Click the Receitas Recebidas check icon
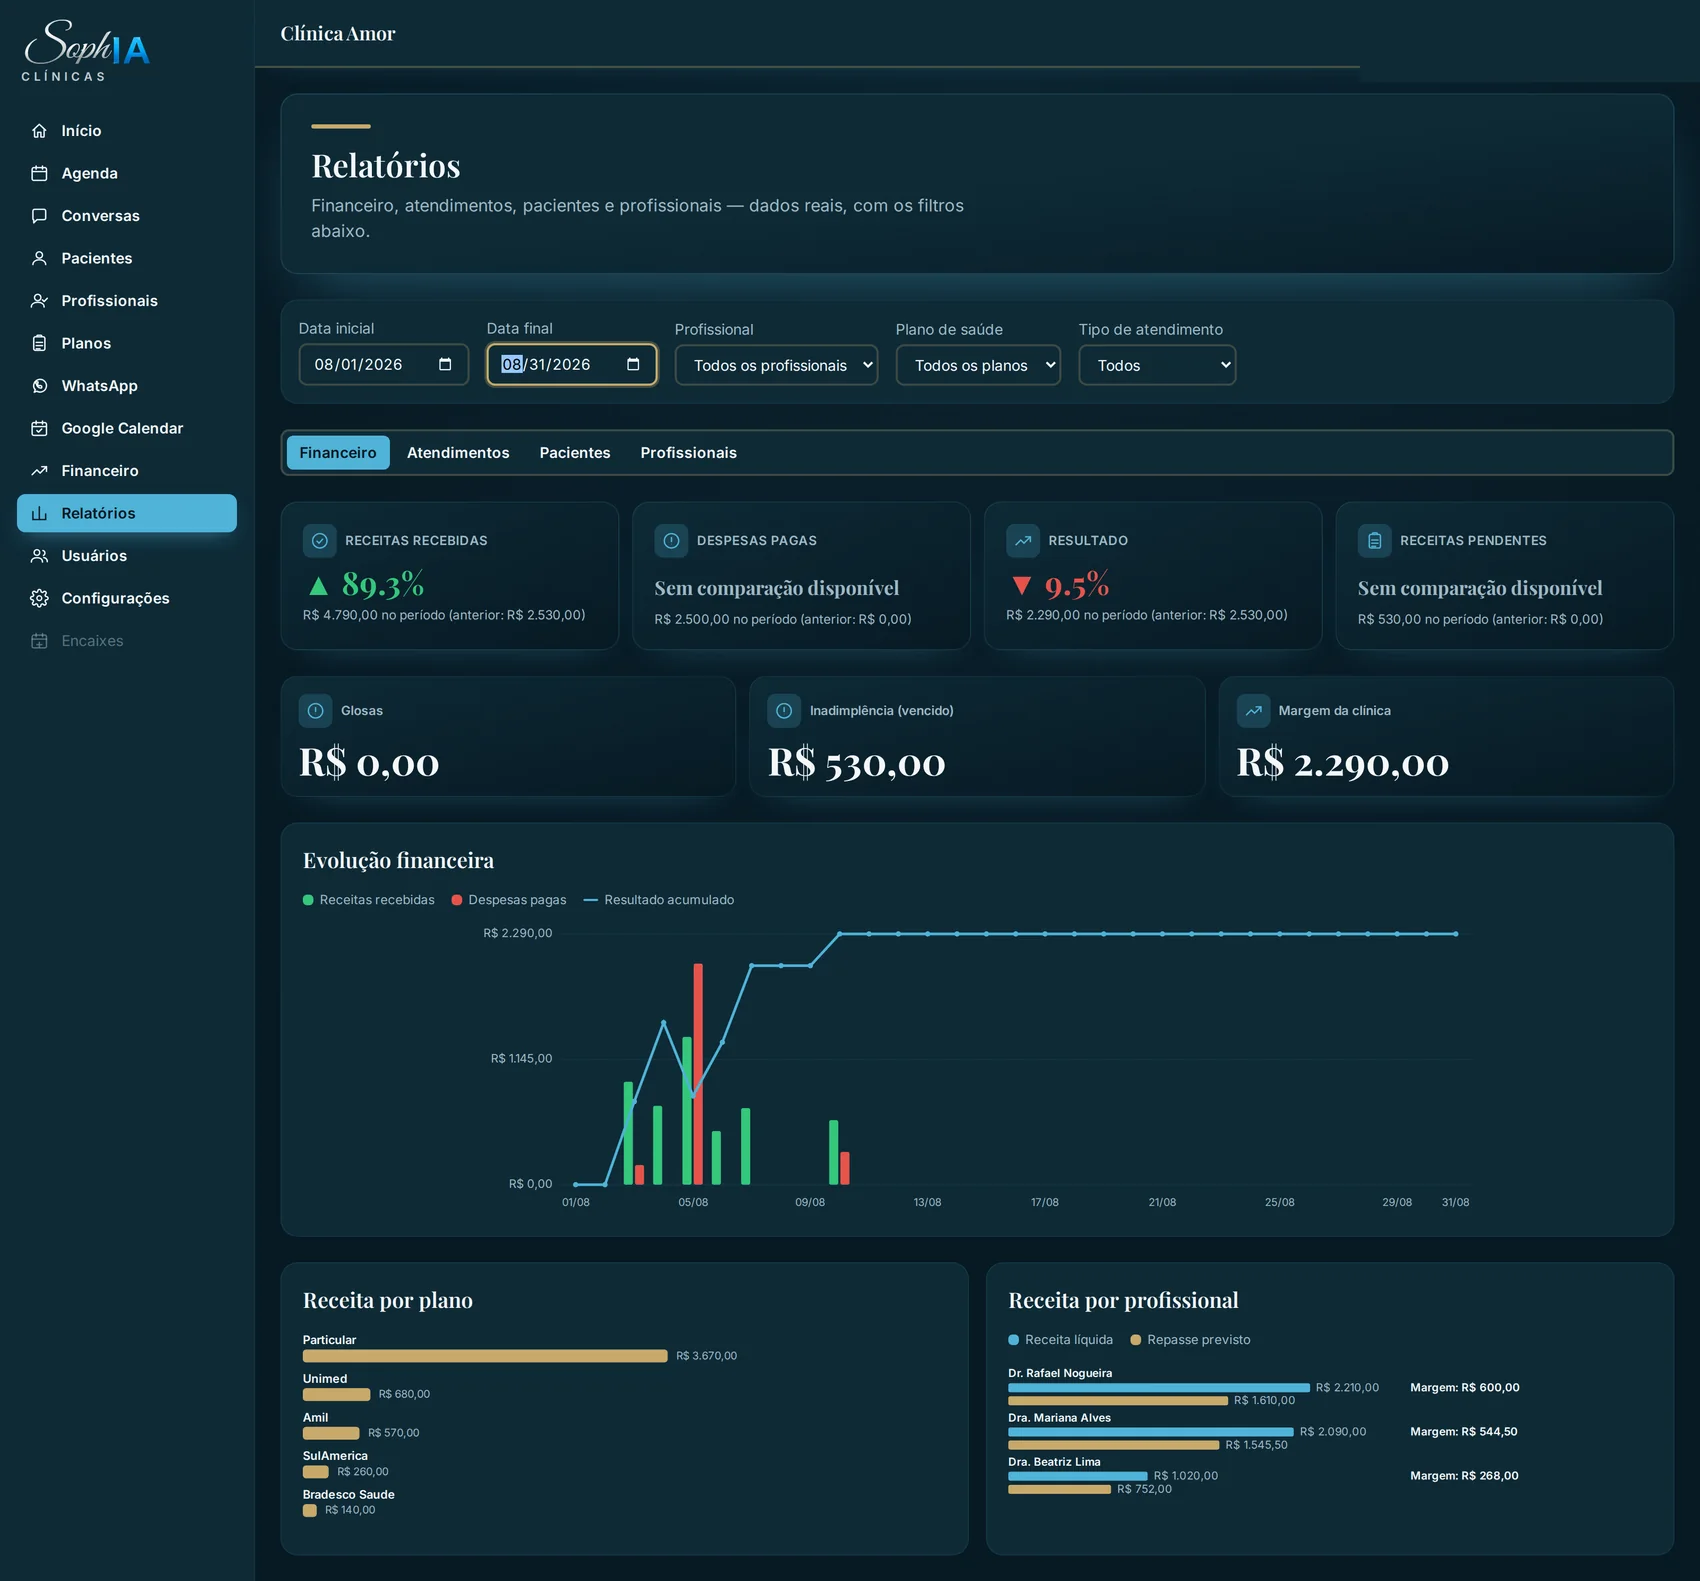 [x=319, y=541]
